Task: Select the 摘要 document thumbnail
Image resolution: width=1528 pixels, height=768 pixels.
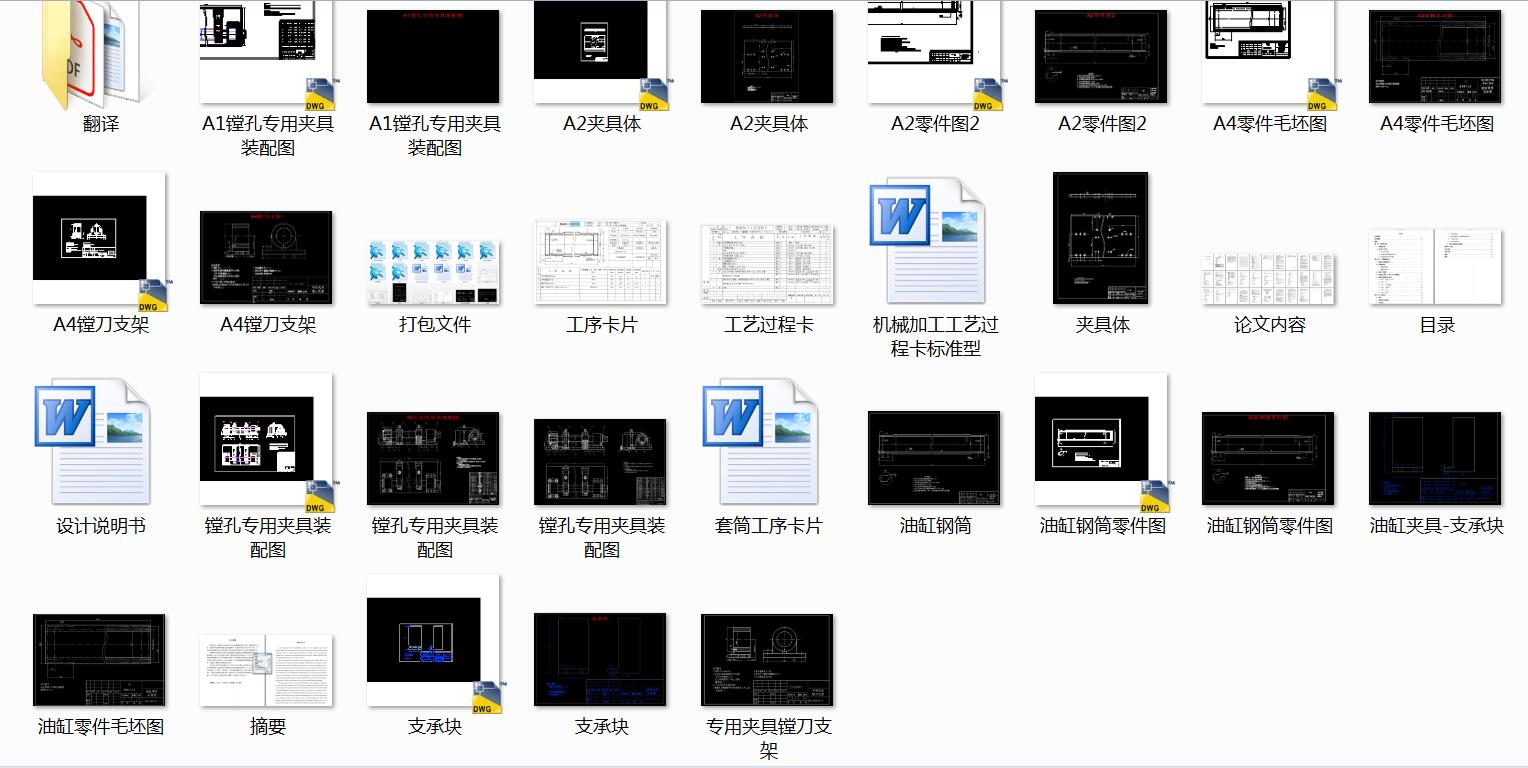Action: pos(267,670)
